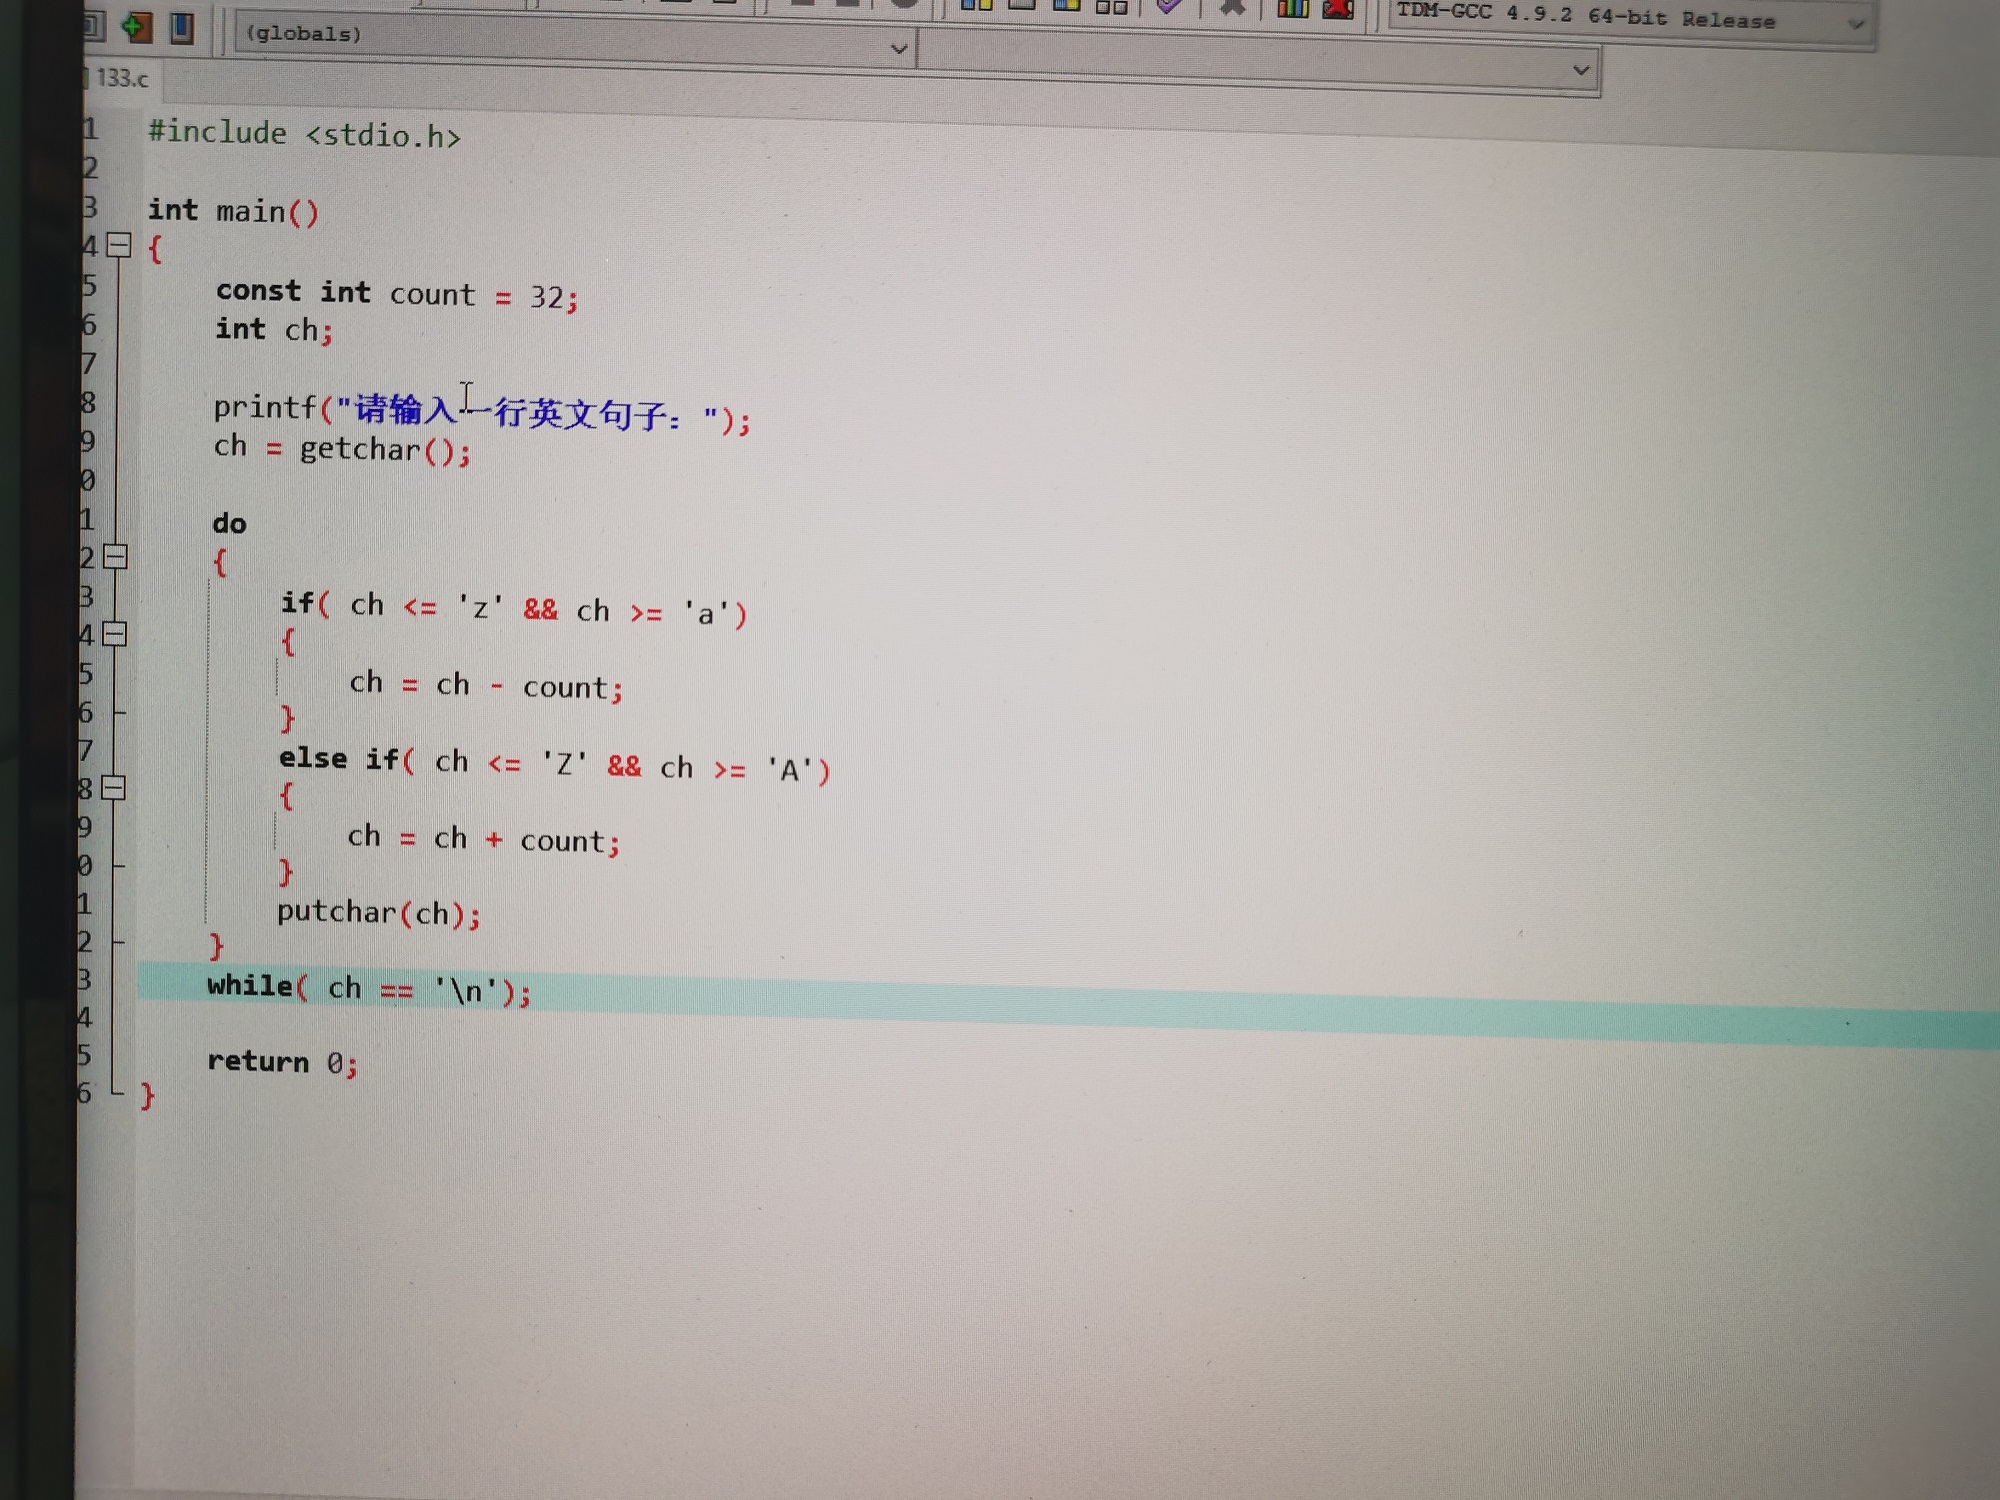Click the closing brace of main
Screen dimensions: 2000x1500
click(x=147, y=1096)
